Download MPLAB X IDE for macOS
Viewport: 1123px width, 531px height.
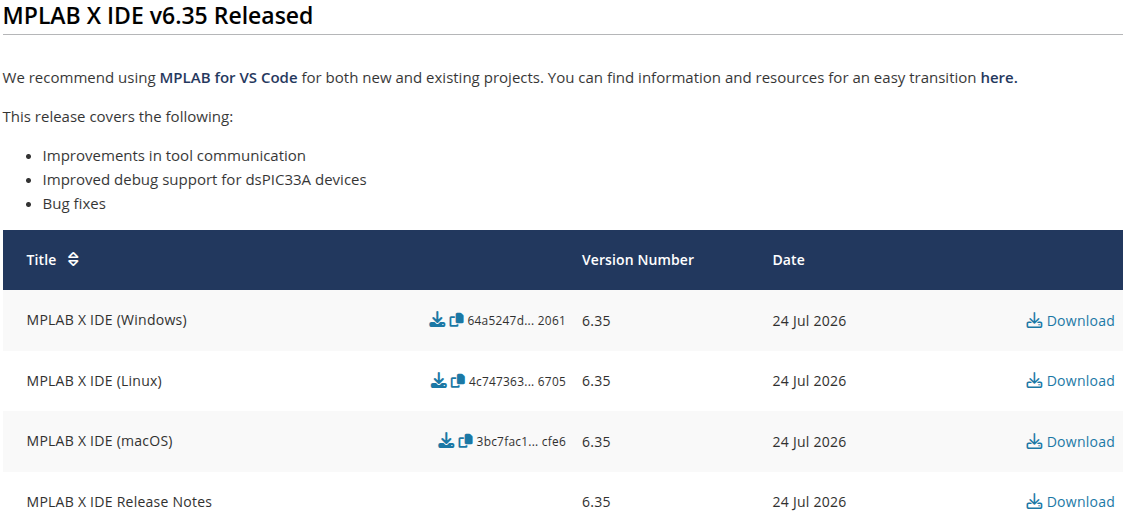click(1070, 441)
